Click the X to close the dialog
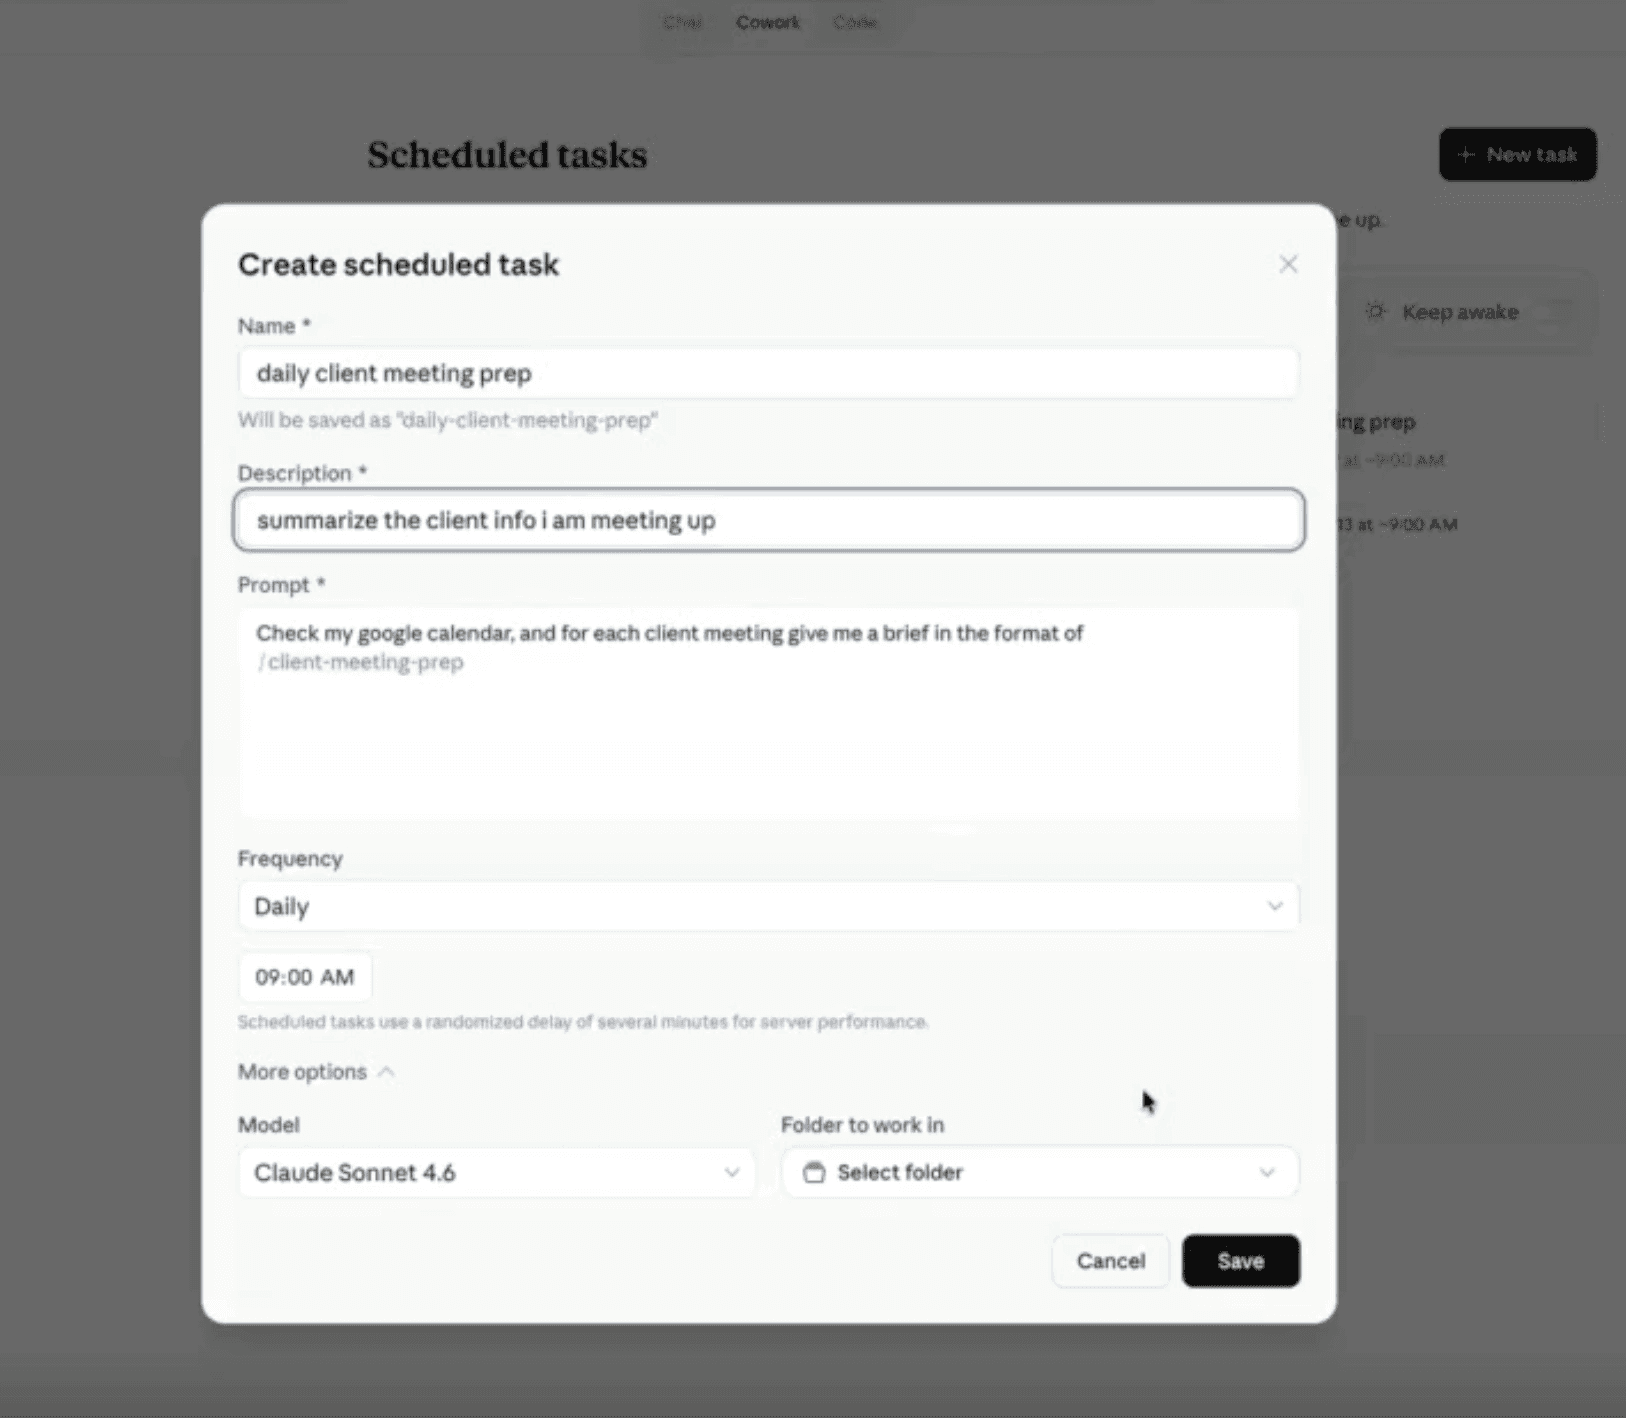This screenshot has height=1418, width=1626. pos(1288,263)
